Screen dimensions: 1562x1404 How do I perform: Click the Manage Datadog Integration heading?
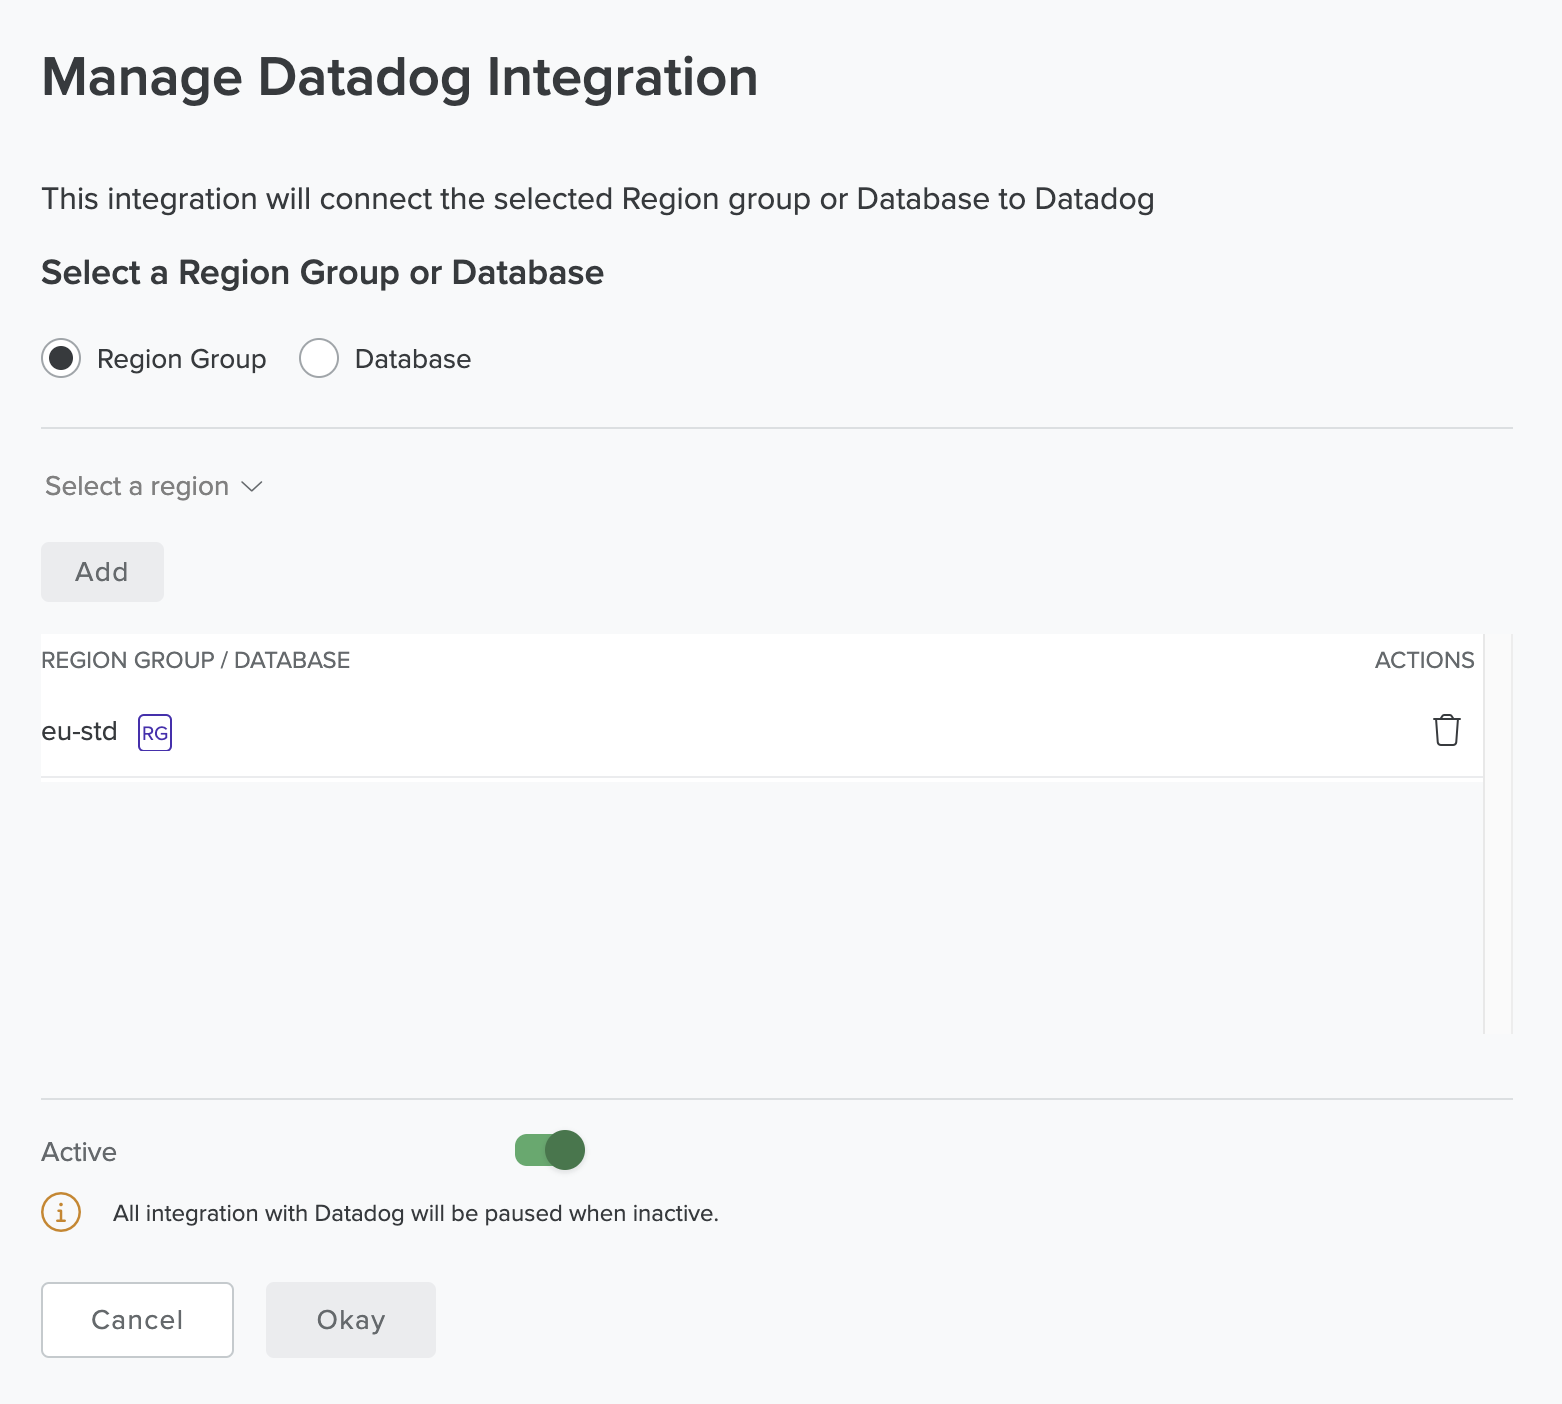[400, 77]
